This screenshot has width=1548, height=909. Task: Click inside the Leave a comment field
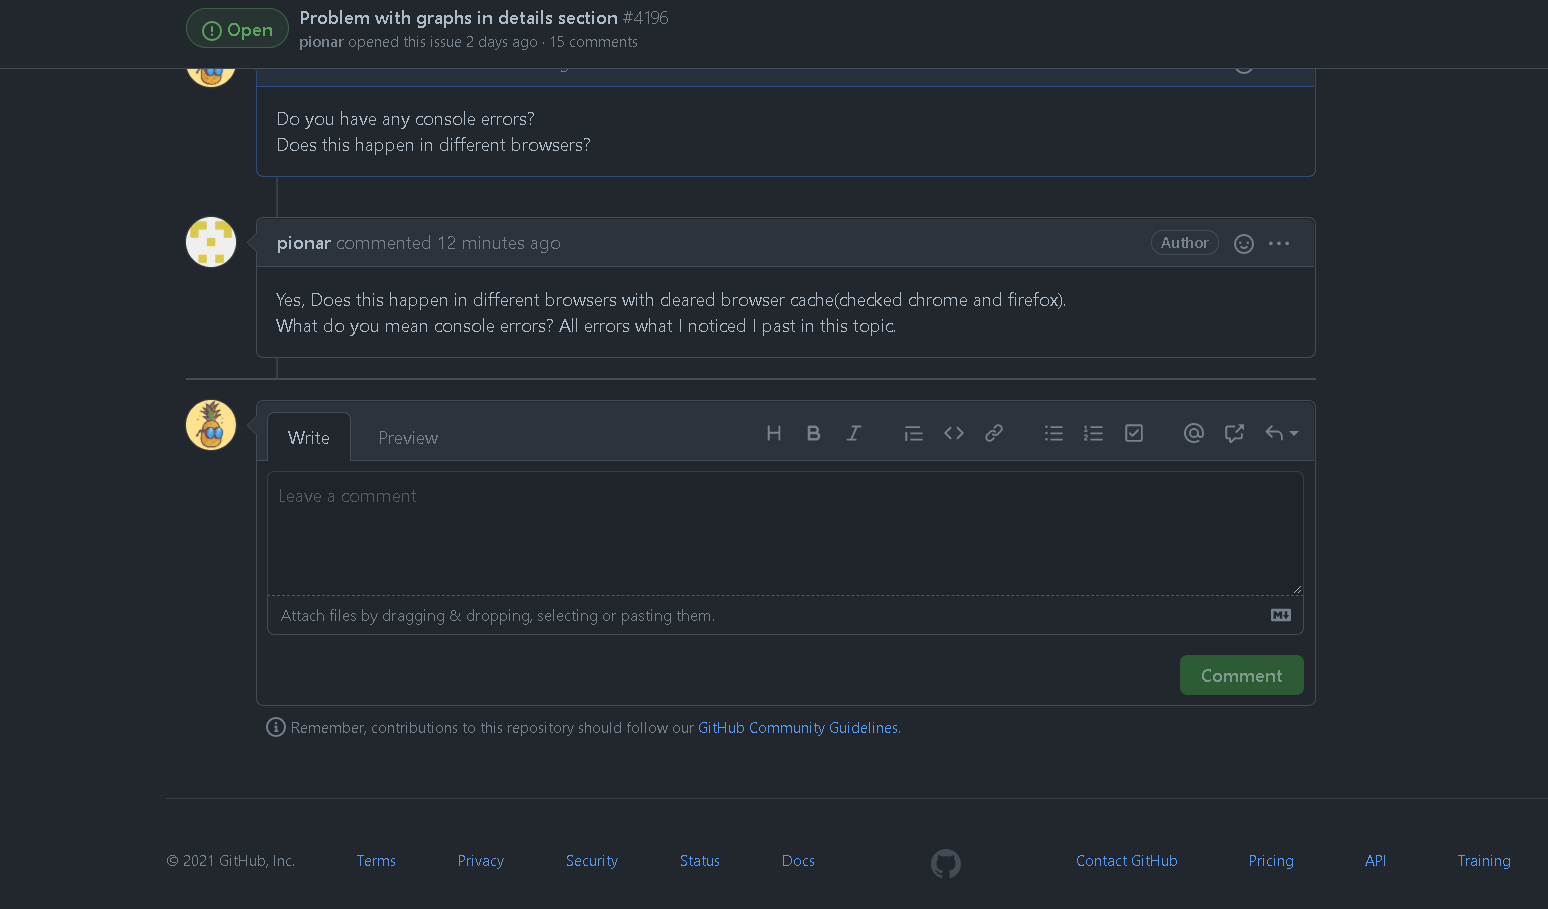(x=785, y=530)
